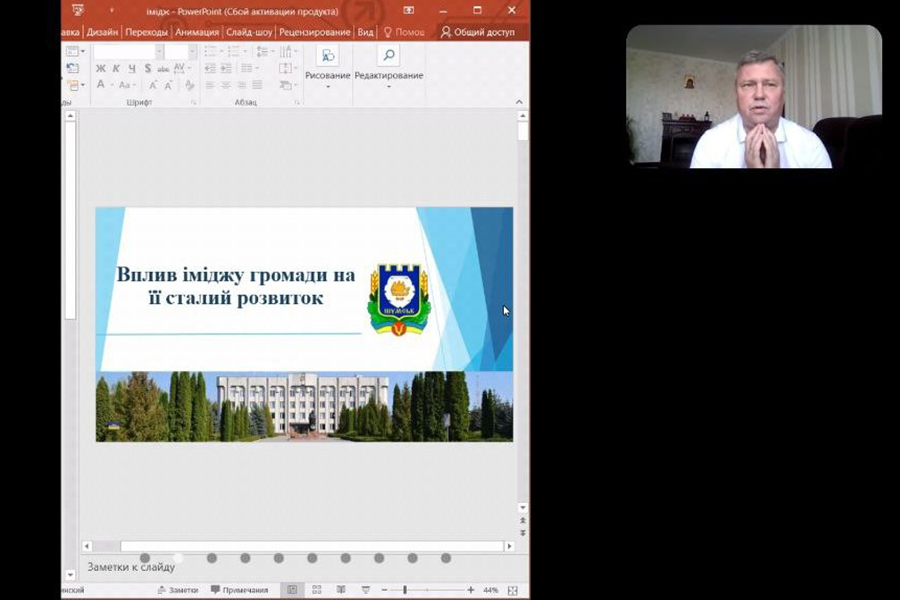Toggle bold (Ж) formatting
900x600 pixels.
coord(100,69)
